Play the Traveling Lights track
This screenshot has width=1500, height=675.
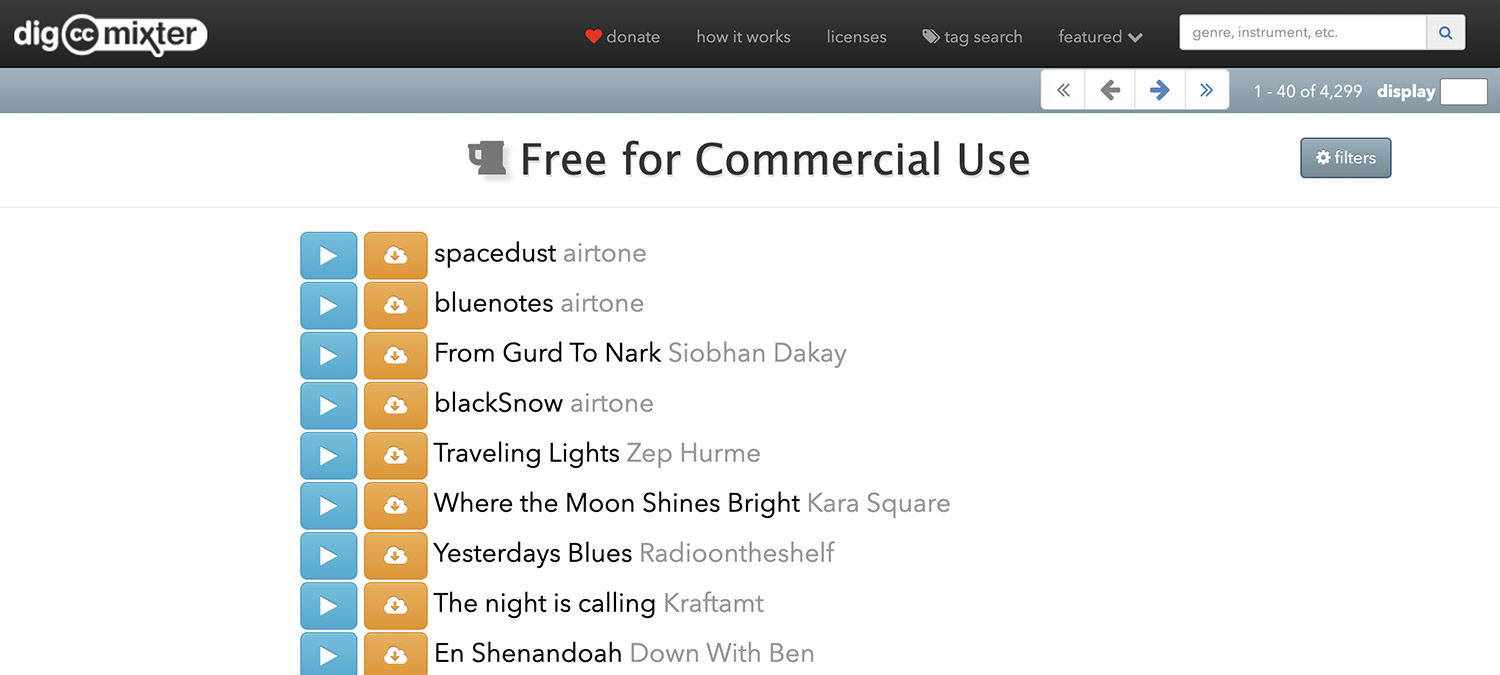tap(328, 455)
